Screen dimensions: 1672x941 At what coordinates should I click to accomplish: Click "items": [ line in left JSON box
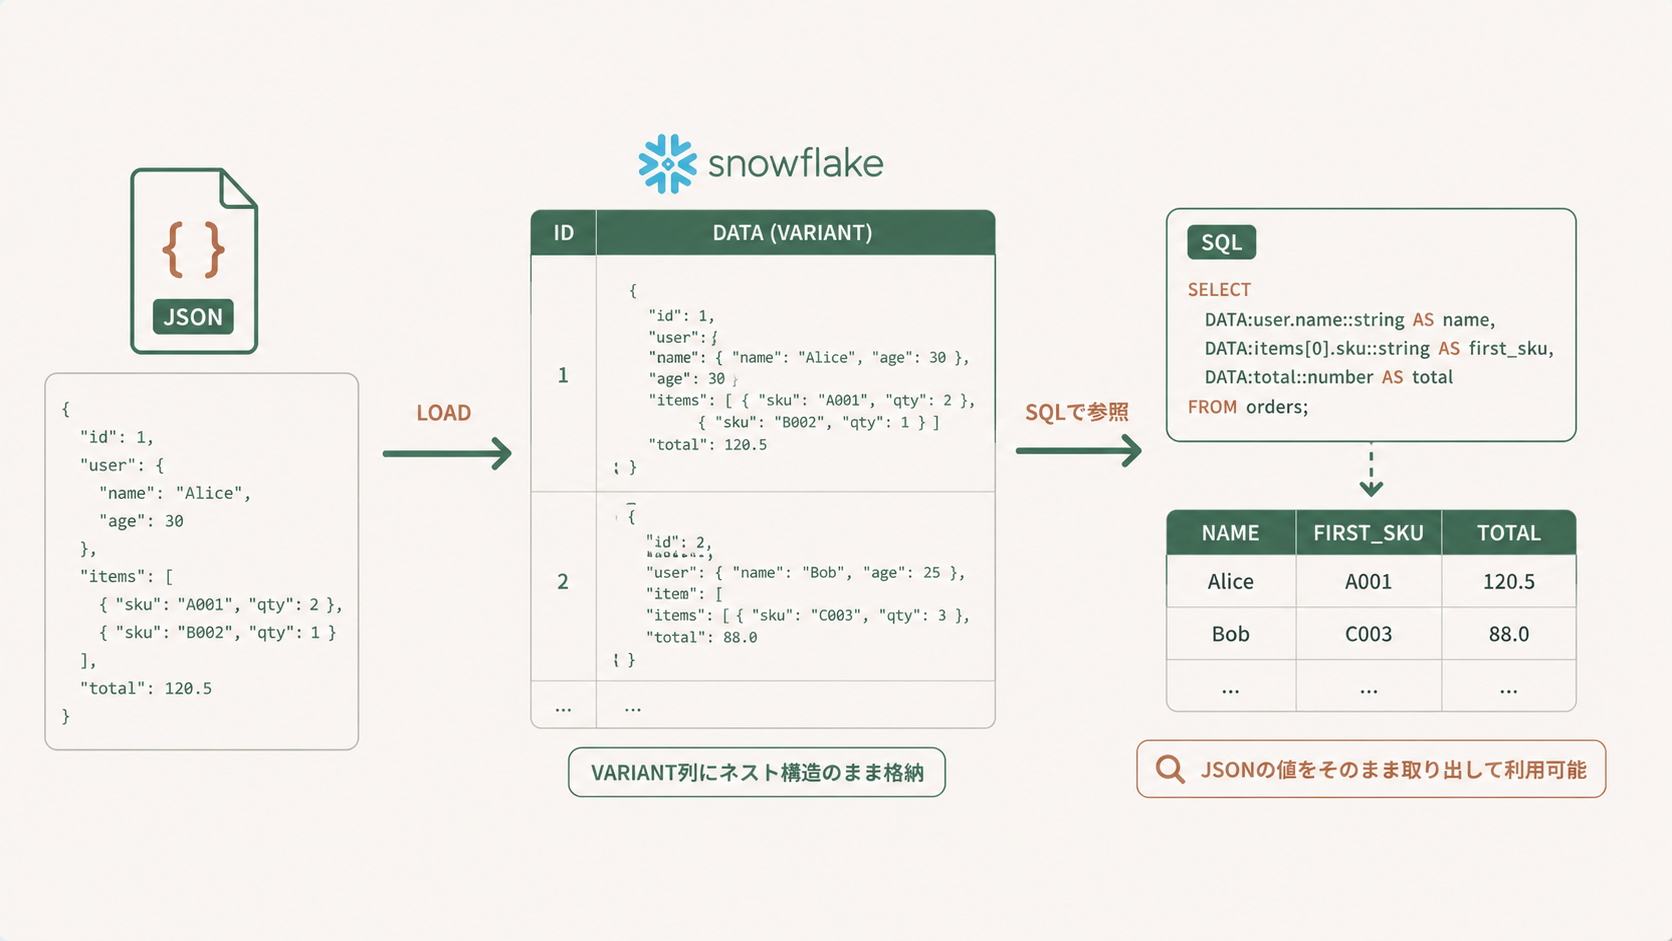pos(127,577)
